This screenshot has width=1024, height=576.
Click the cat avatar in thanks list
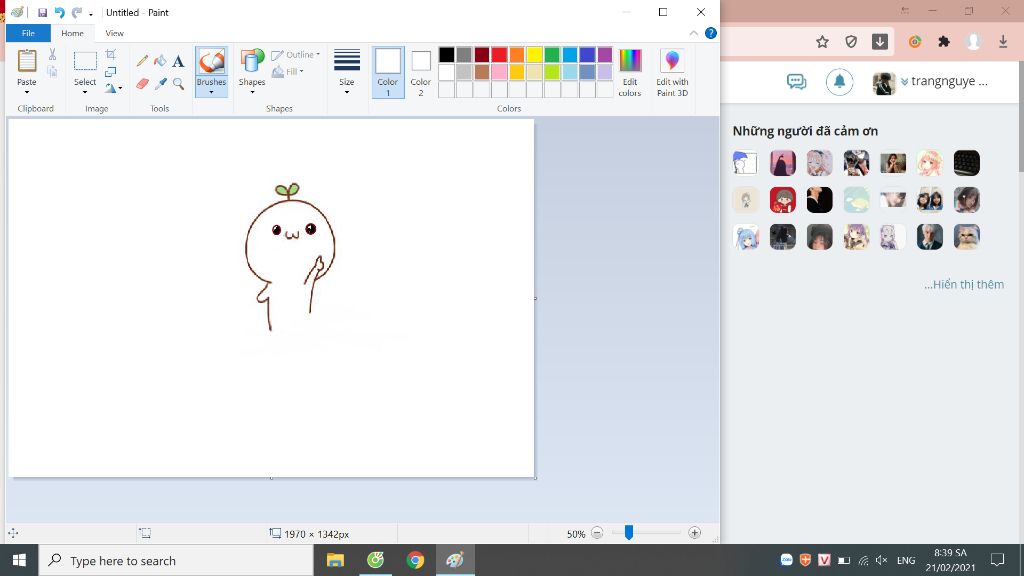(x=967, y=236)
